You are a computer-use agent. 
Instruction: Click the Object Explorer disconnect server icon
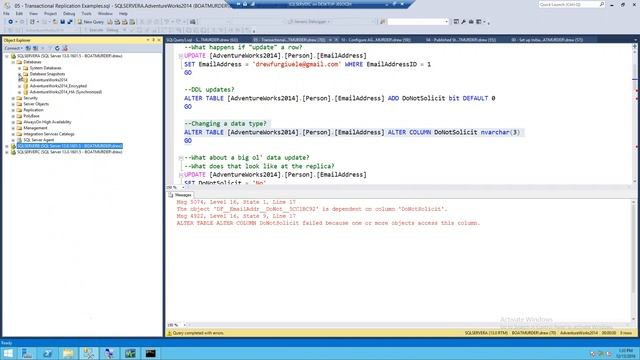pyautogui.click(x=36, y=48)
